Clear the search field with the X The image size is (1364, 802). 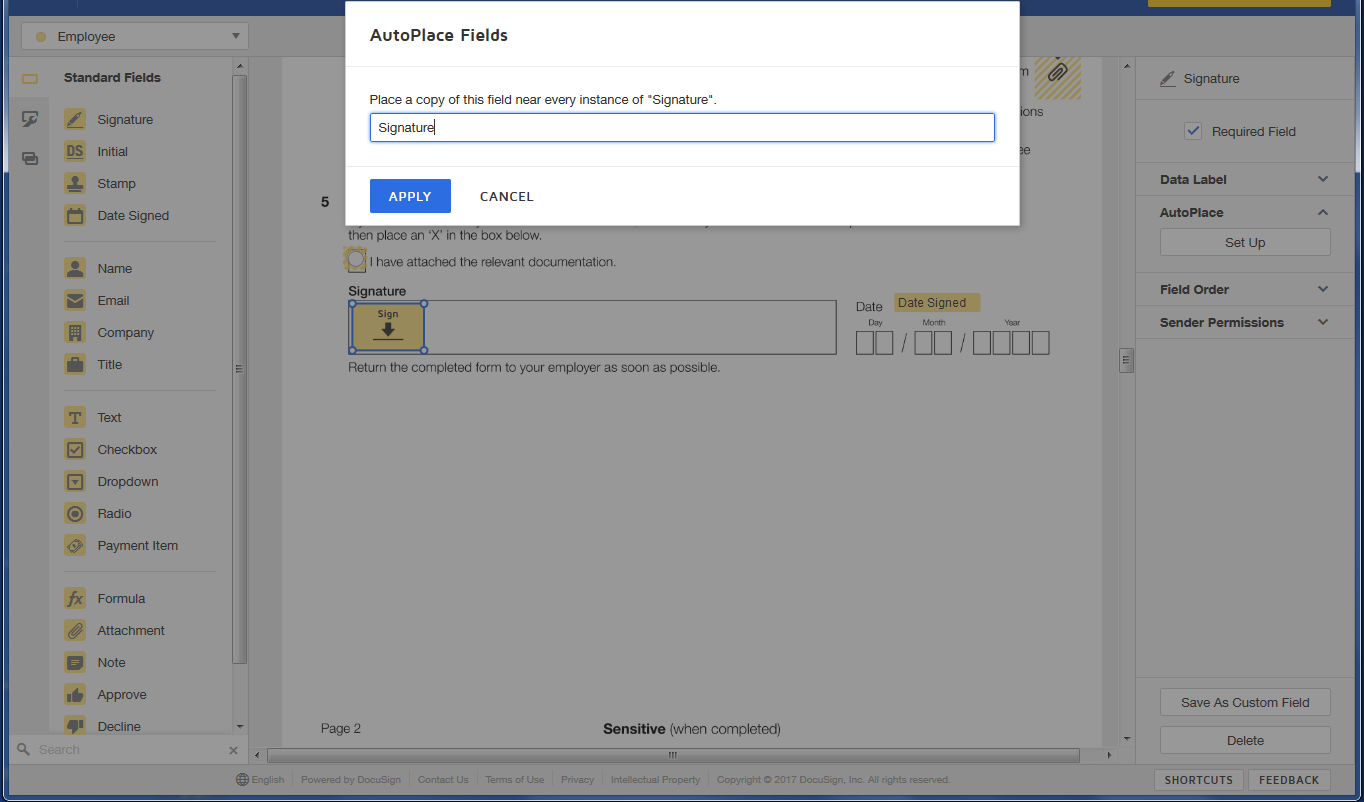click(x=233, y=749)
